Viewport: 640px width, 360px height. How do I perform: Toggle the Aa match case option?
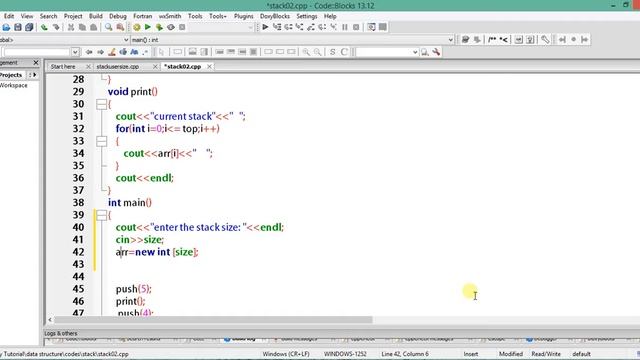134,52
